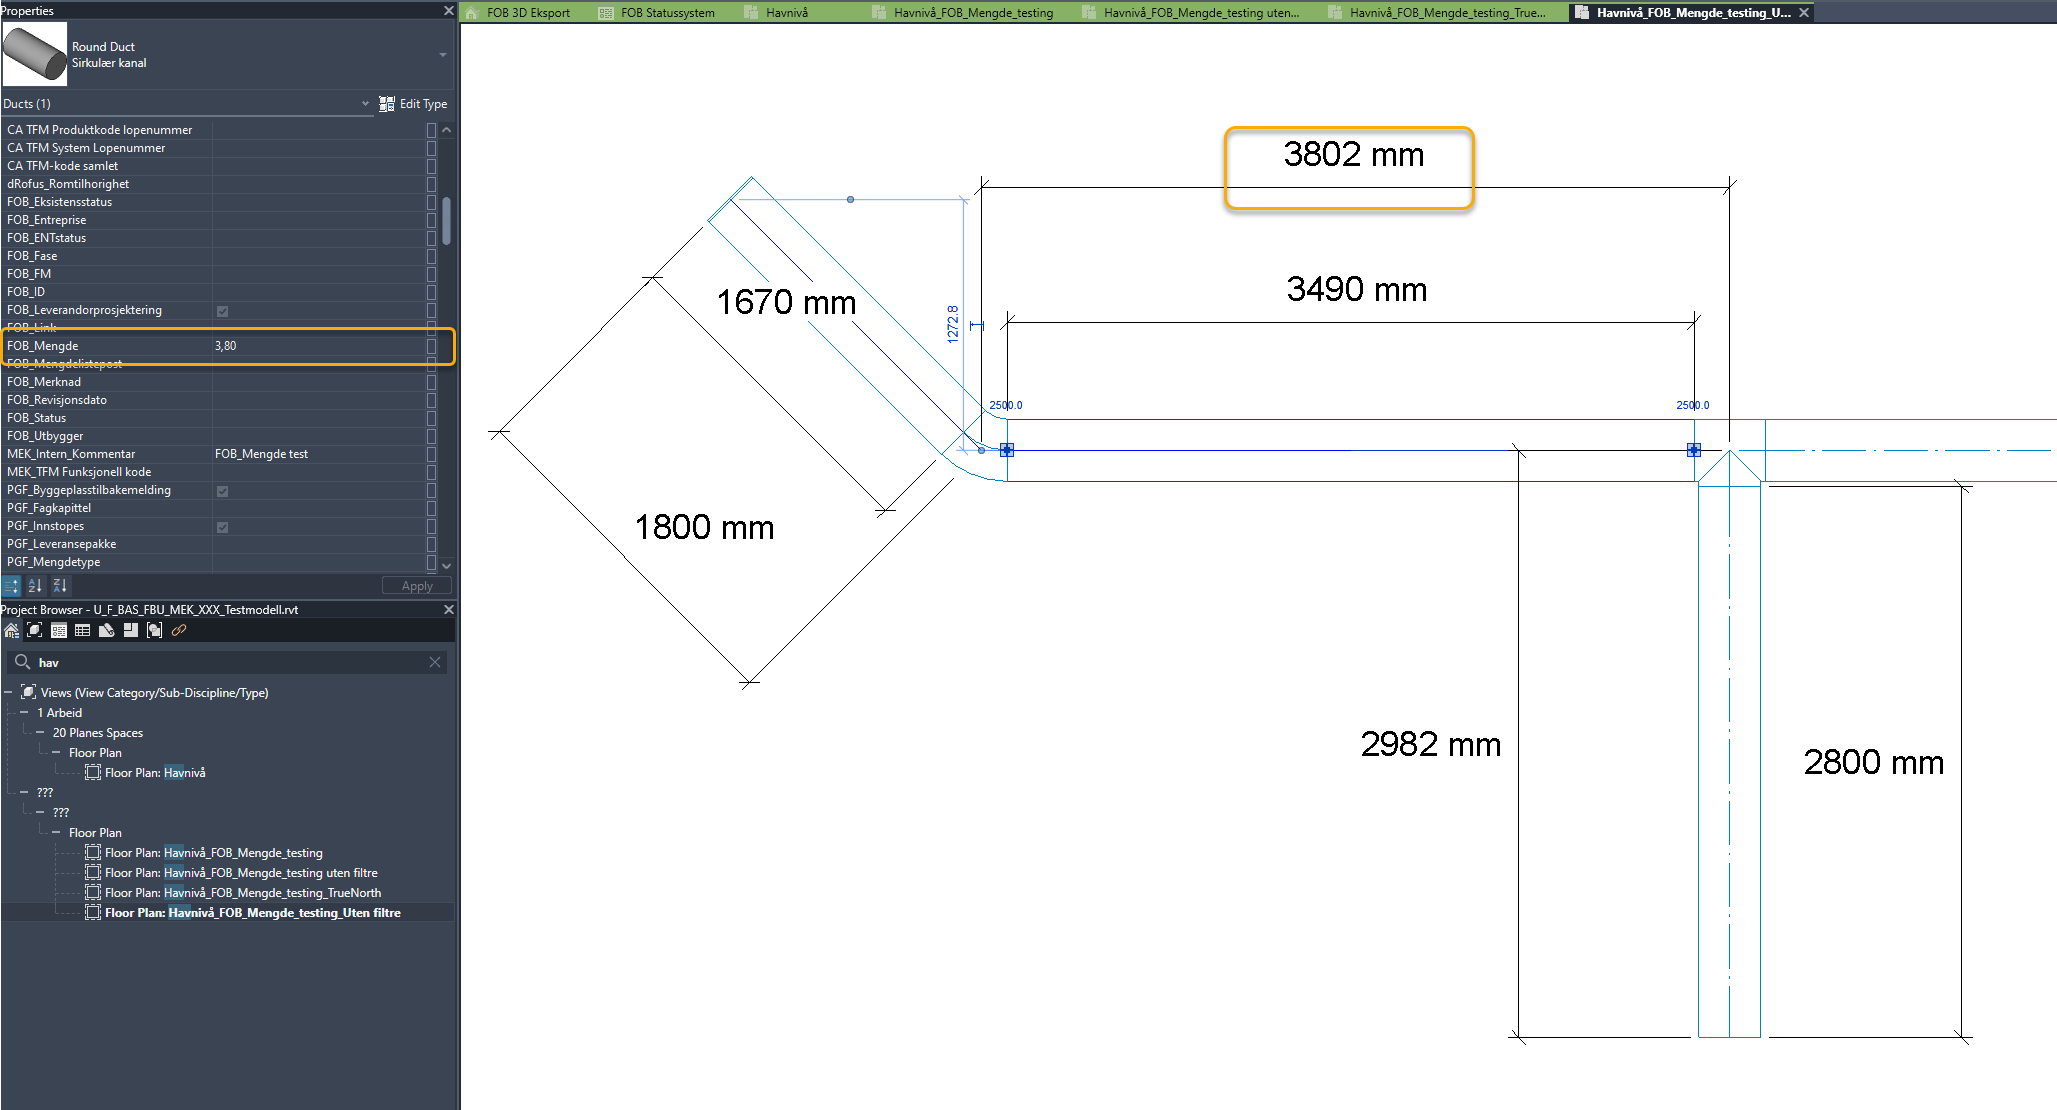Toggle FOB_Leverandorprosjektering checkbox
Viewport: 2057px width, 1110px height.
point(223,311)
